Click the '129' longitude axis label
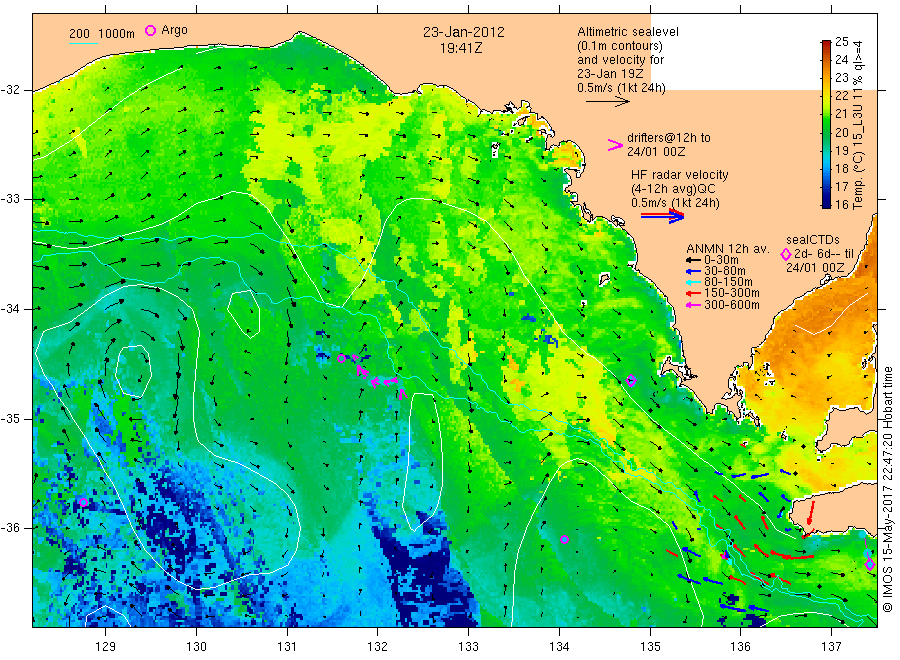900x660 pixels. coord(106,647)
